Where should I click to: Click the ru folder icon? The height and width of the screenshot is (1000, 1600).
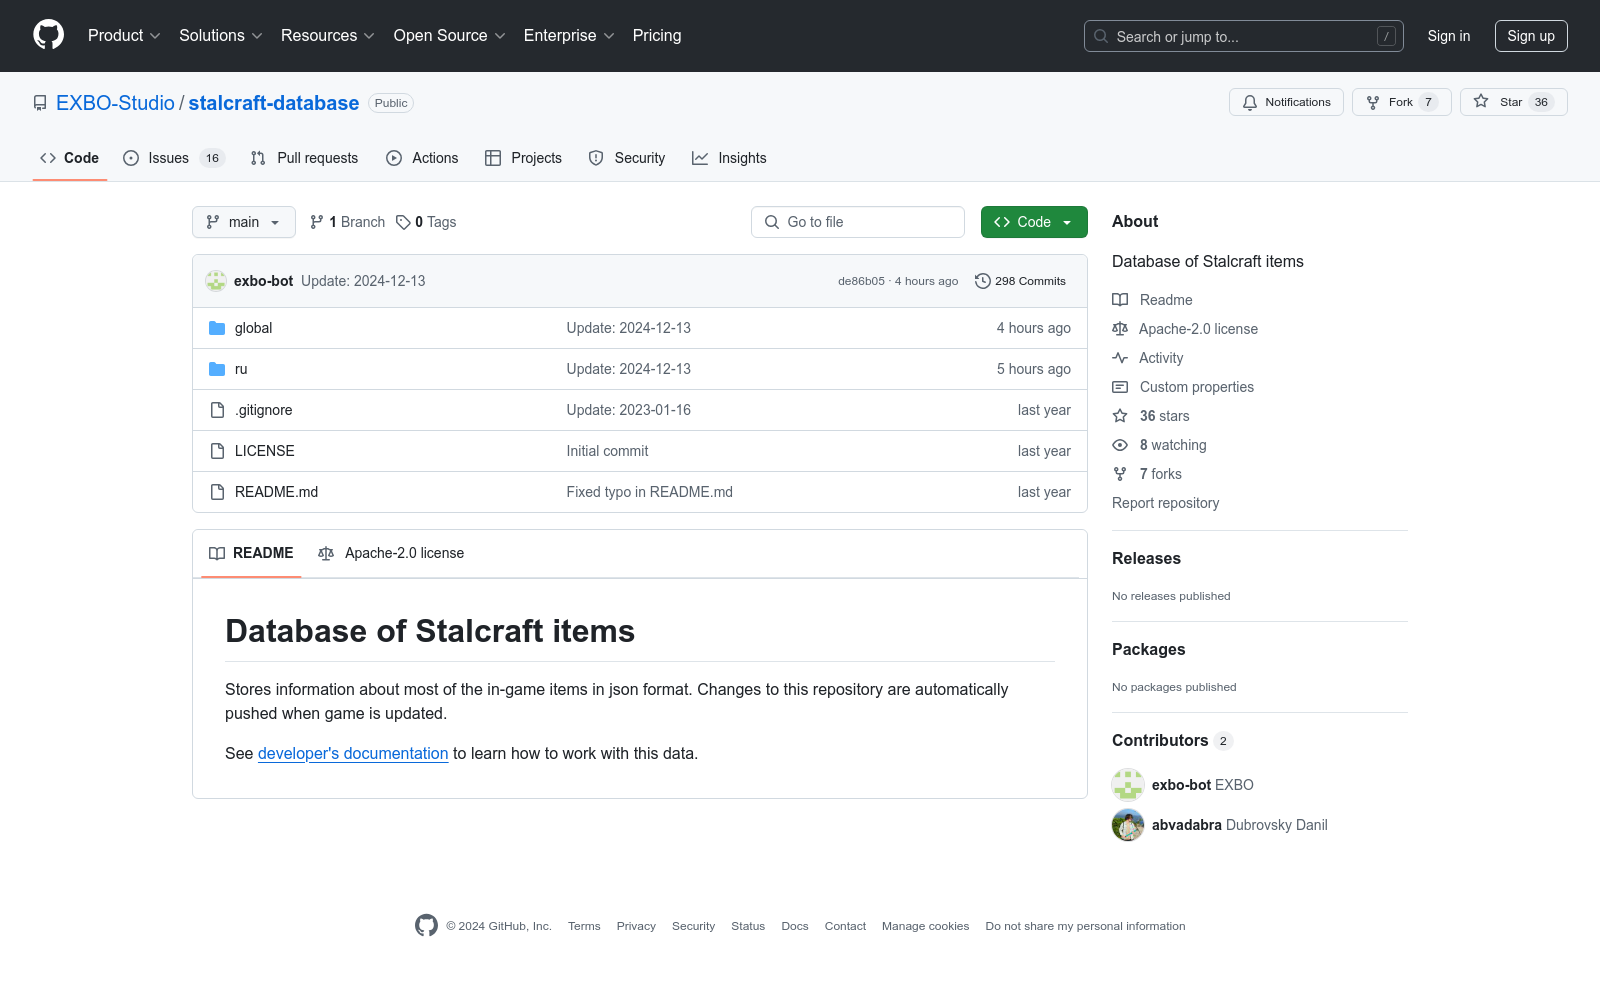[x=217, y=369]
